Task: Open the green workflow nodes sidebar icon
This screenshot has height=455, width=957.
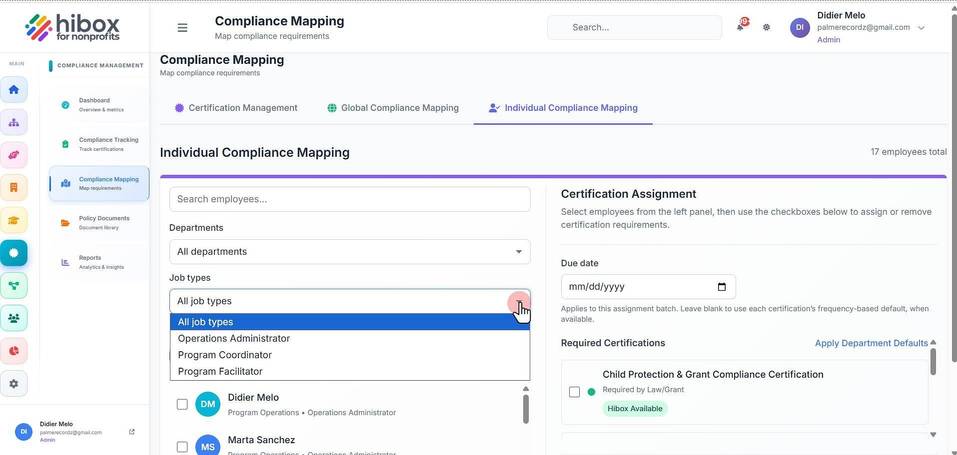Action: pyautogui.click(x=13, y=285)
